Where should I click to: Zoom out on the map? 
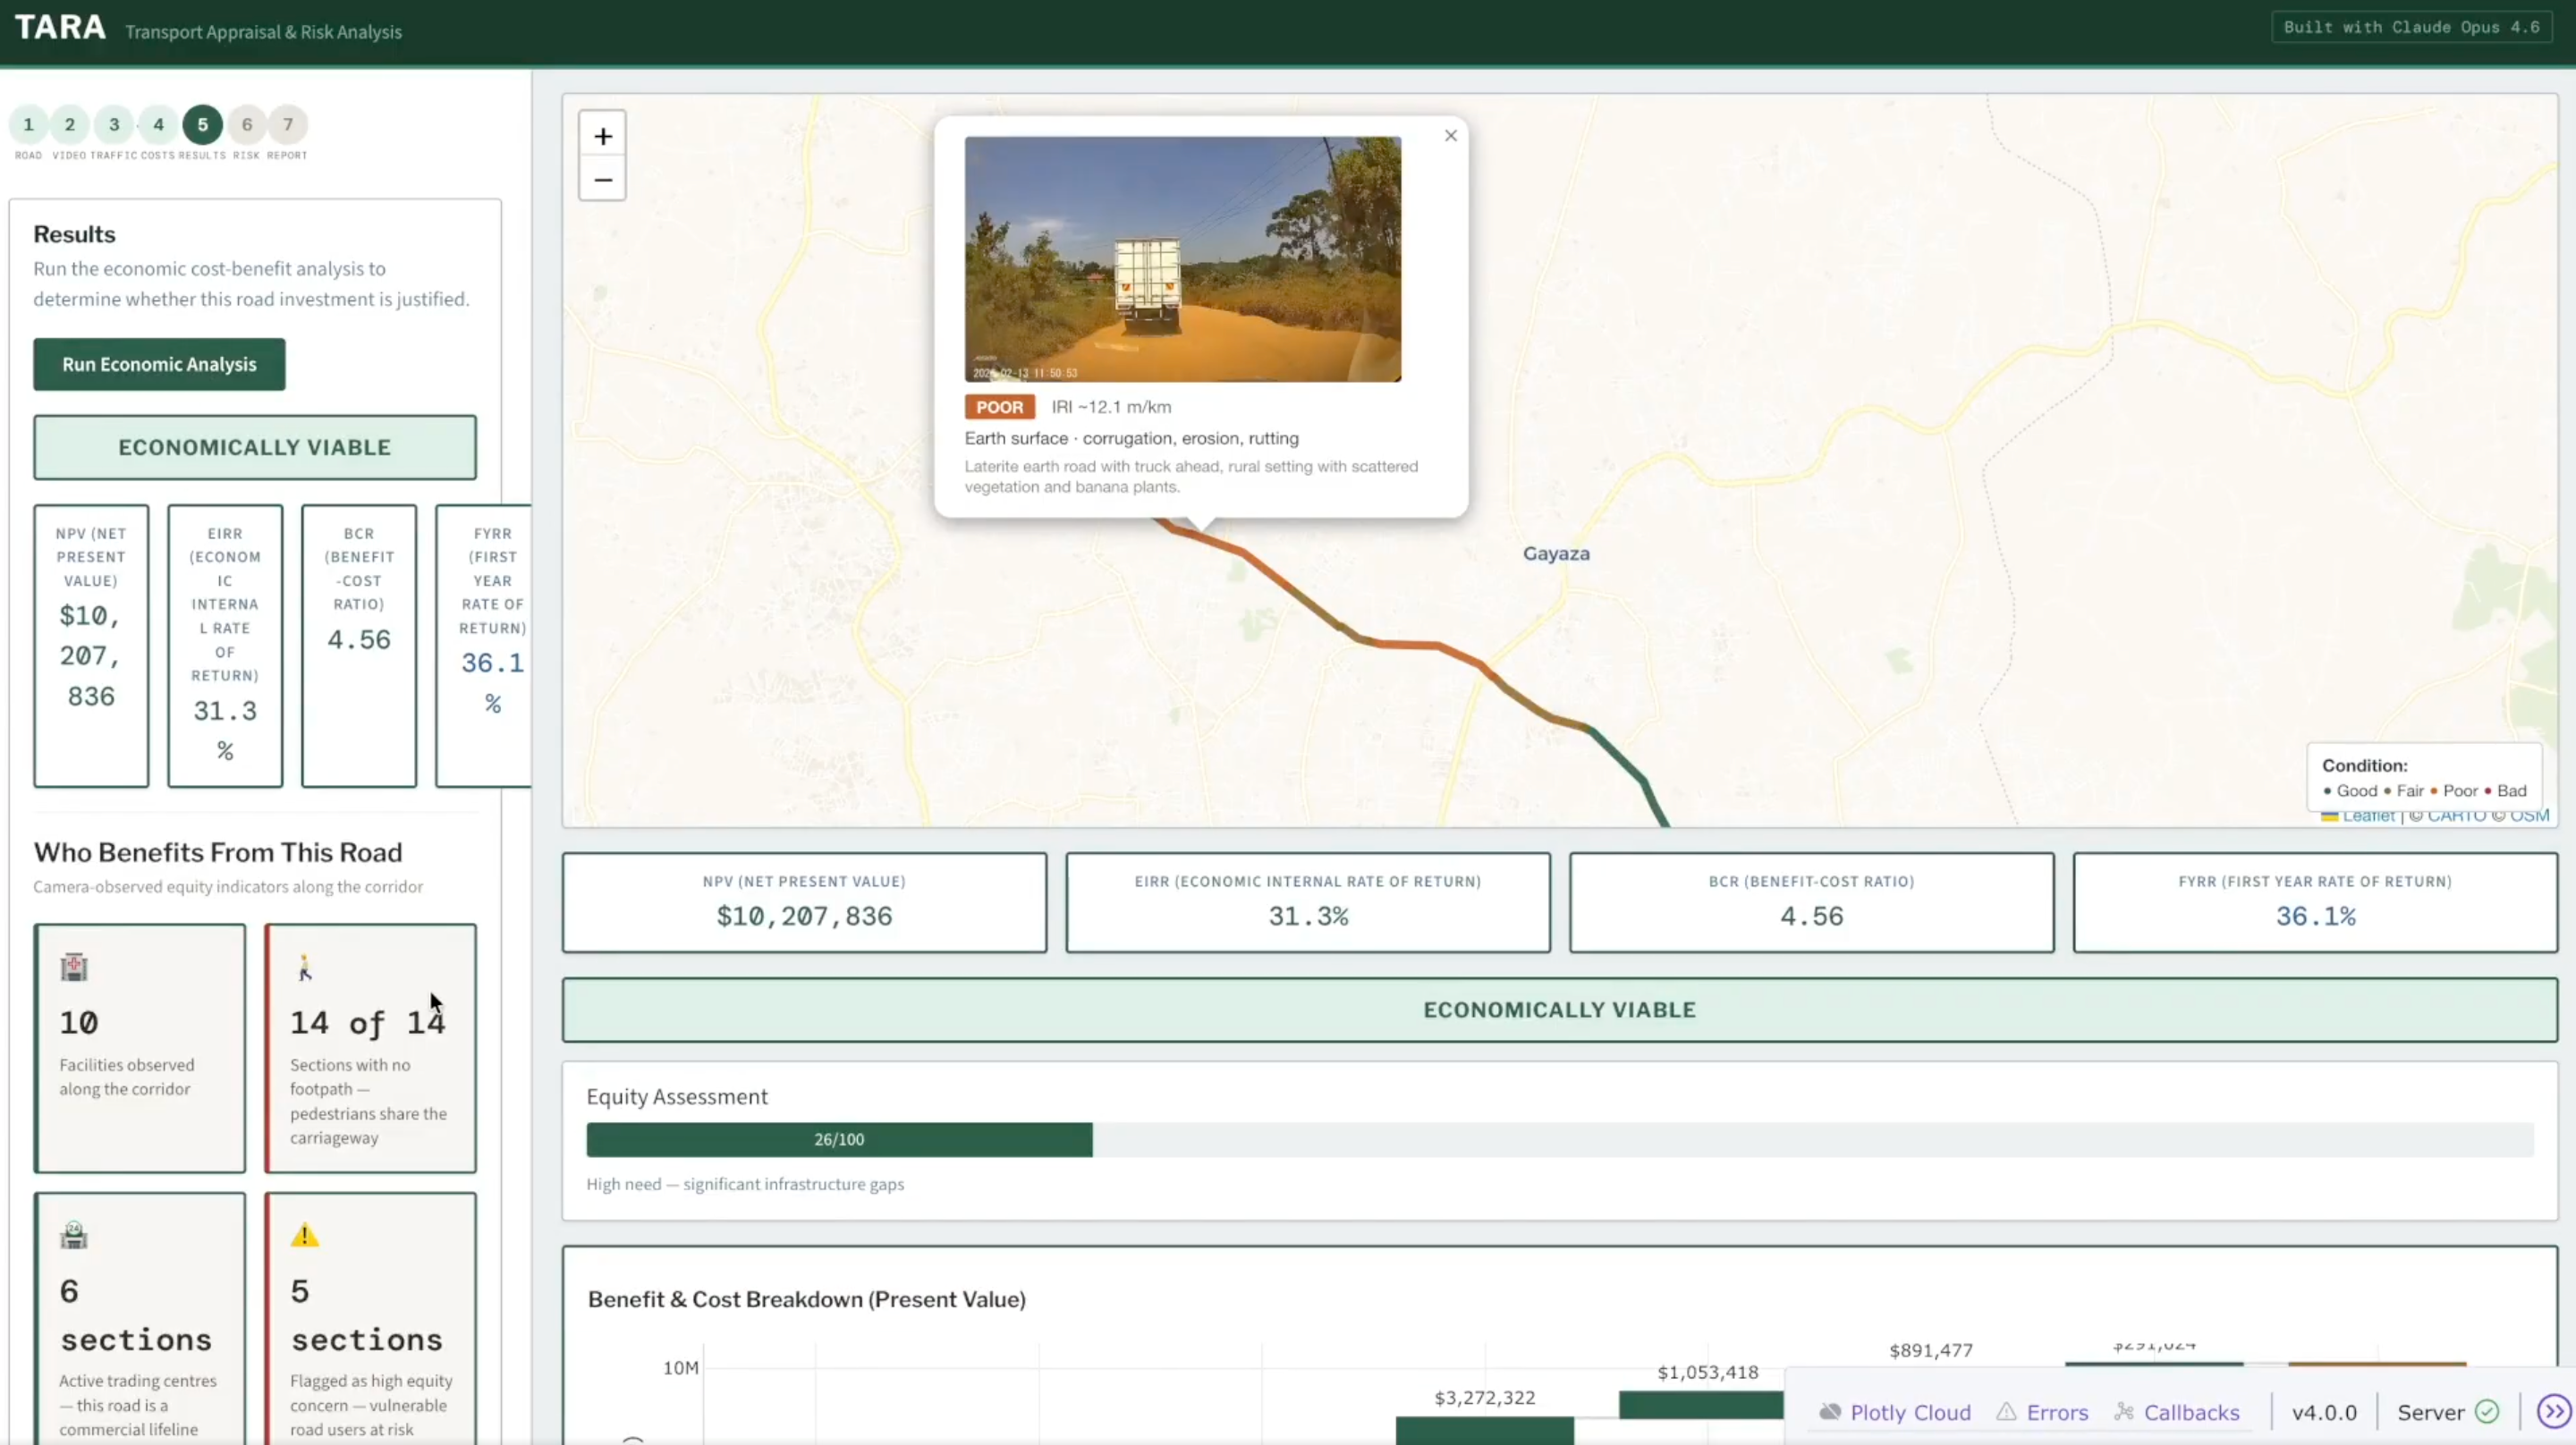coord(602,180)
